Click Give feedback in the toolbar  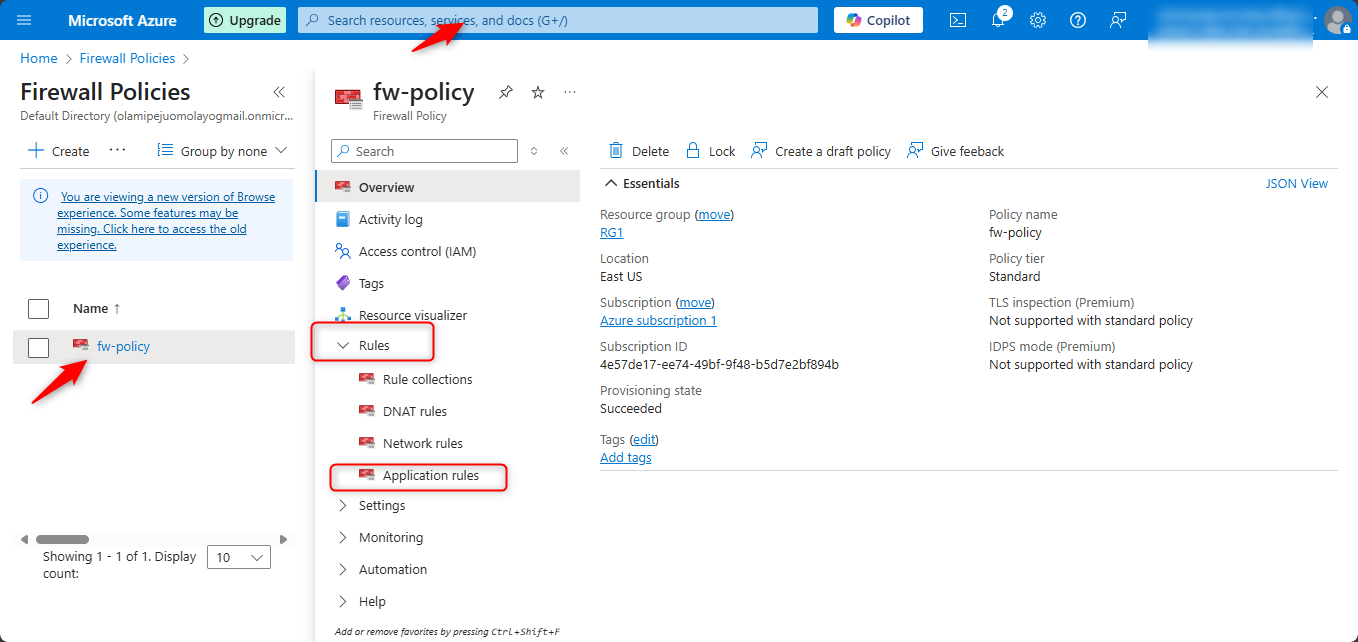[x=955, y=151]
